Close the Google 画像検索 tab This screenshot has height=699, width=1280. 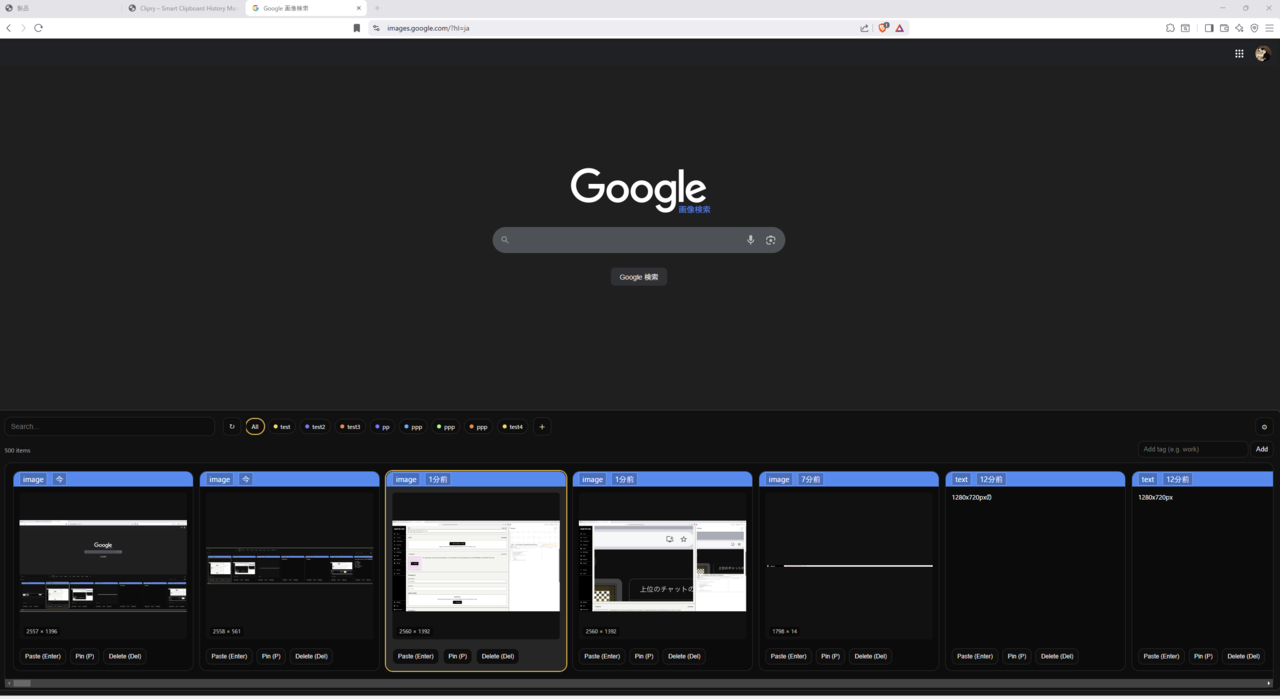point(358,8)
